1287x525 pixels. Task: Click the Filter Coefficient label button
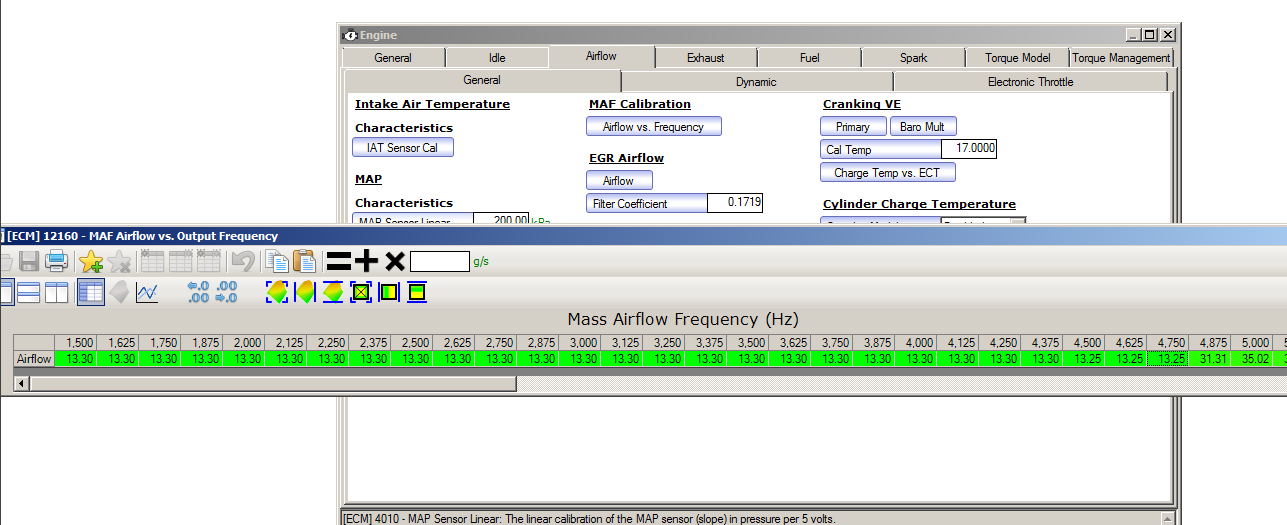click(x=647, y=203)
